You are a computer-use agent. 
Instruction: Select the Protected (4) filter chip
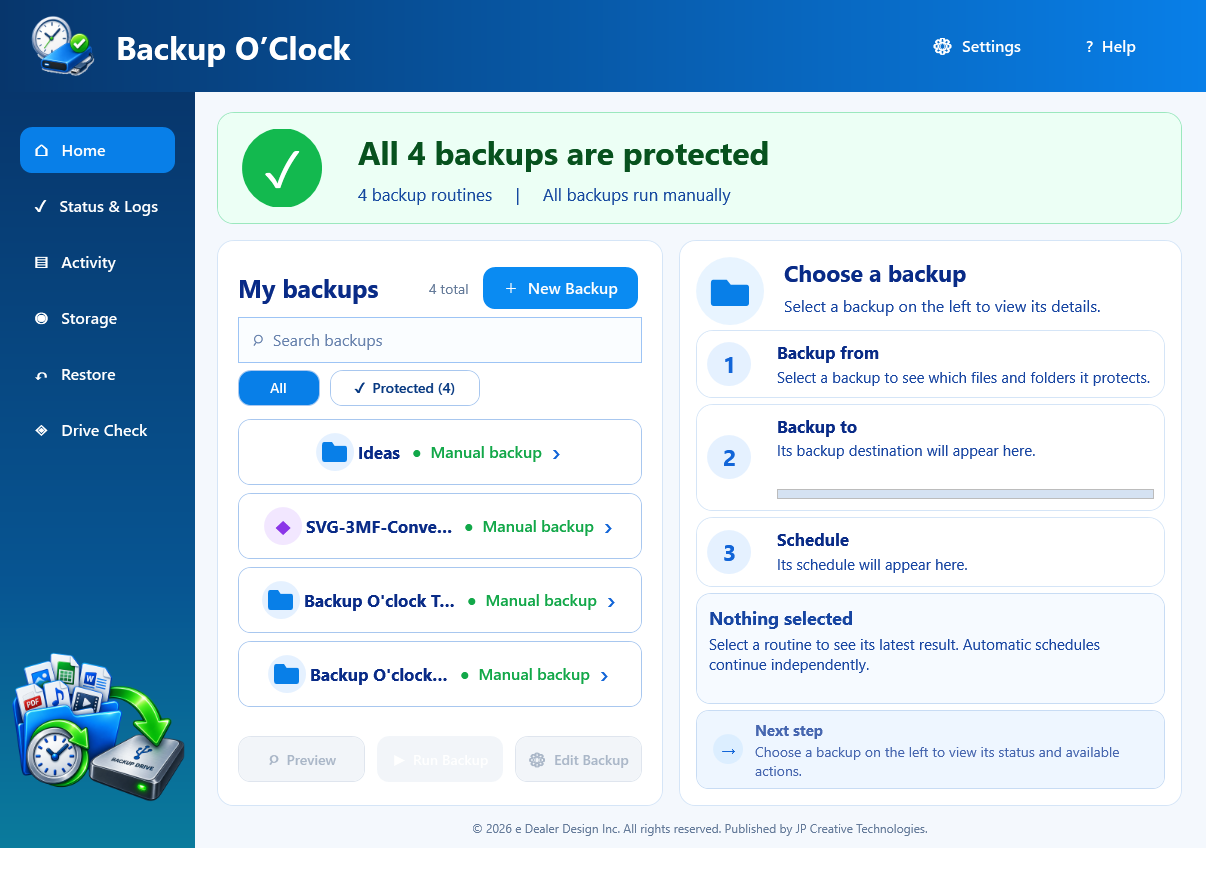click(x=405, y=388)
